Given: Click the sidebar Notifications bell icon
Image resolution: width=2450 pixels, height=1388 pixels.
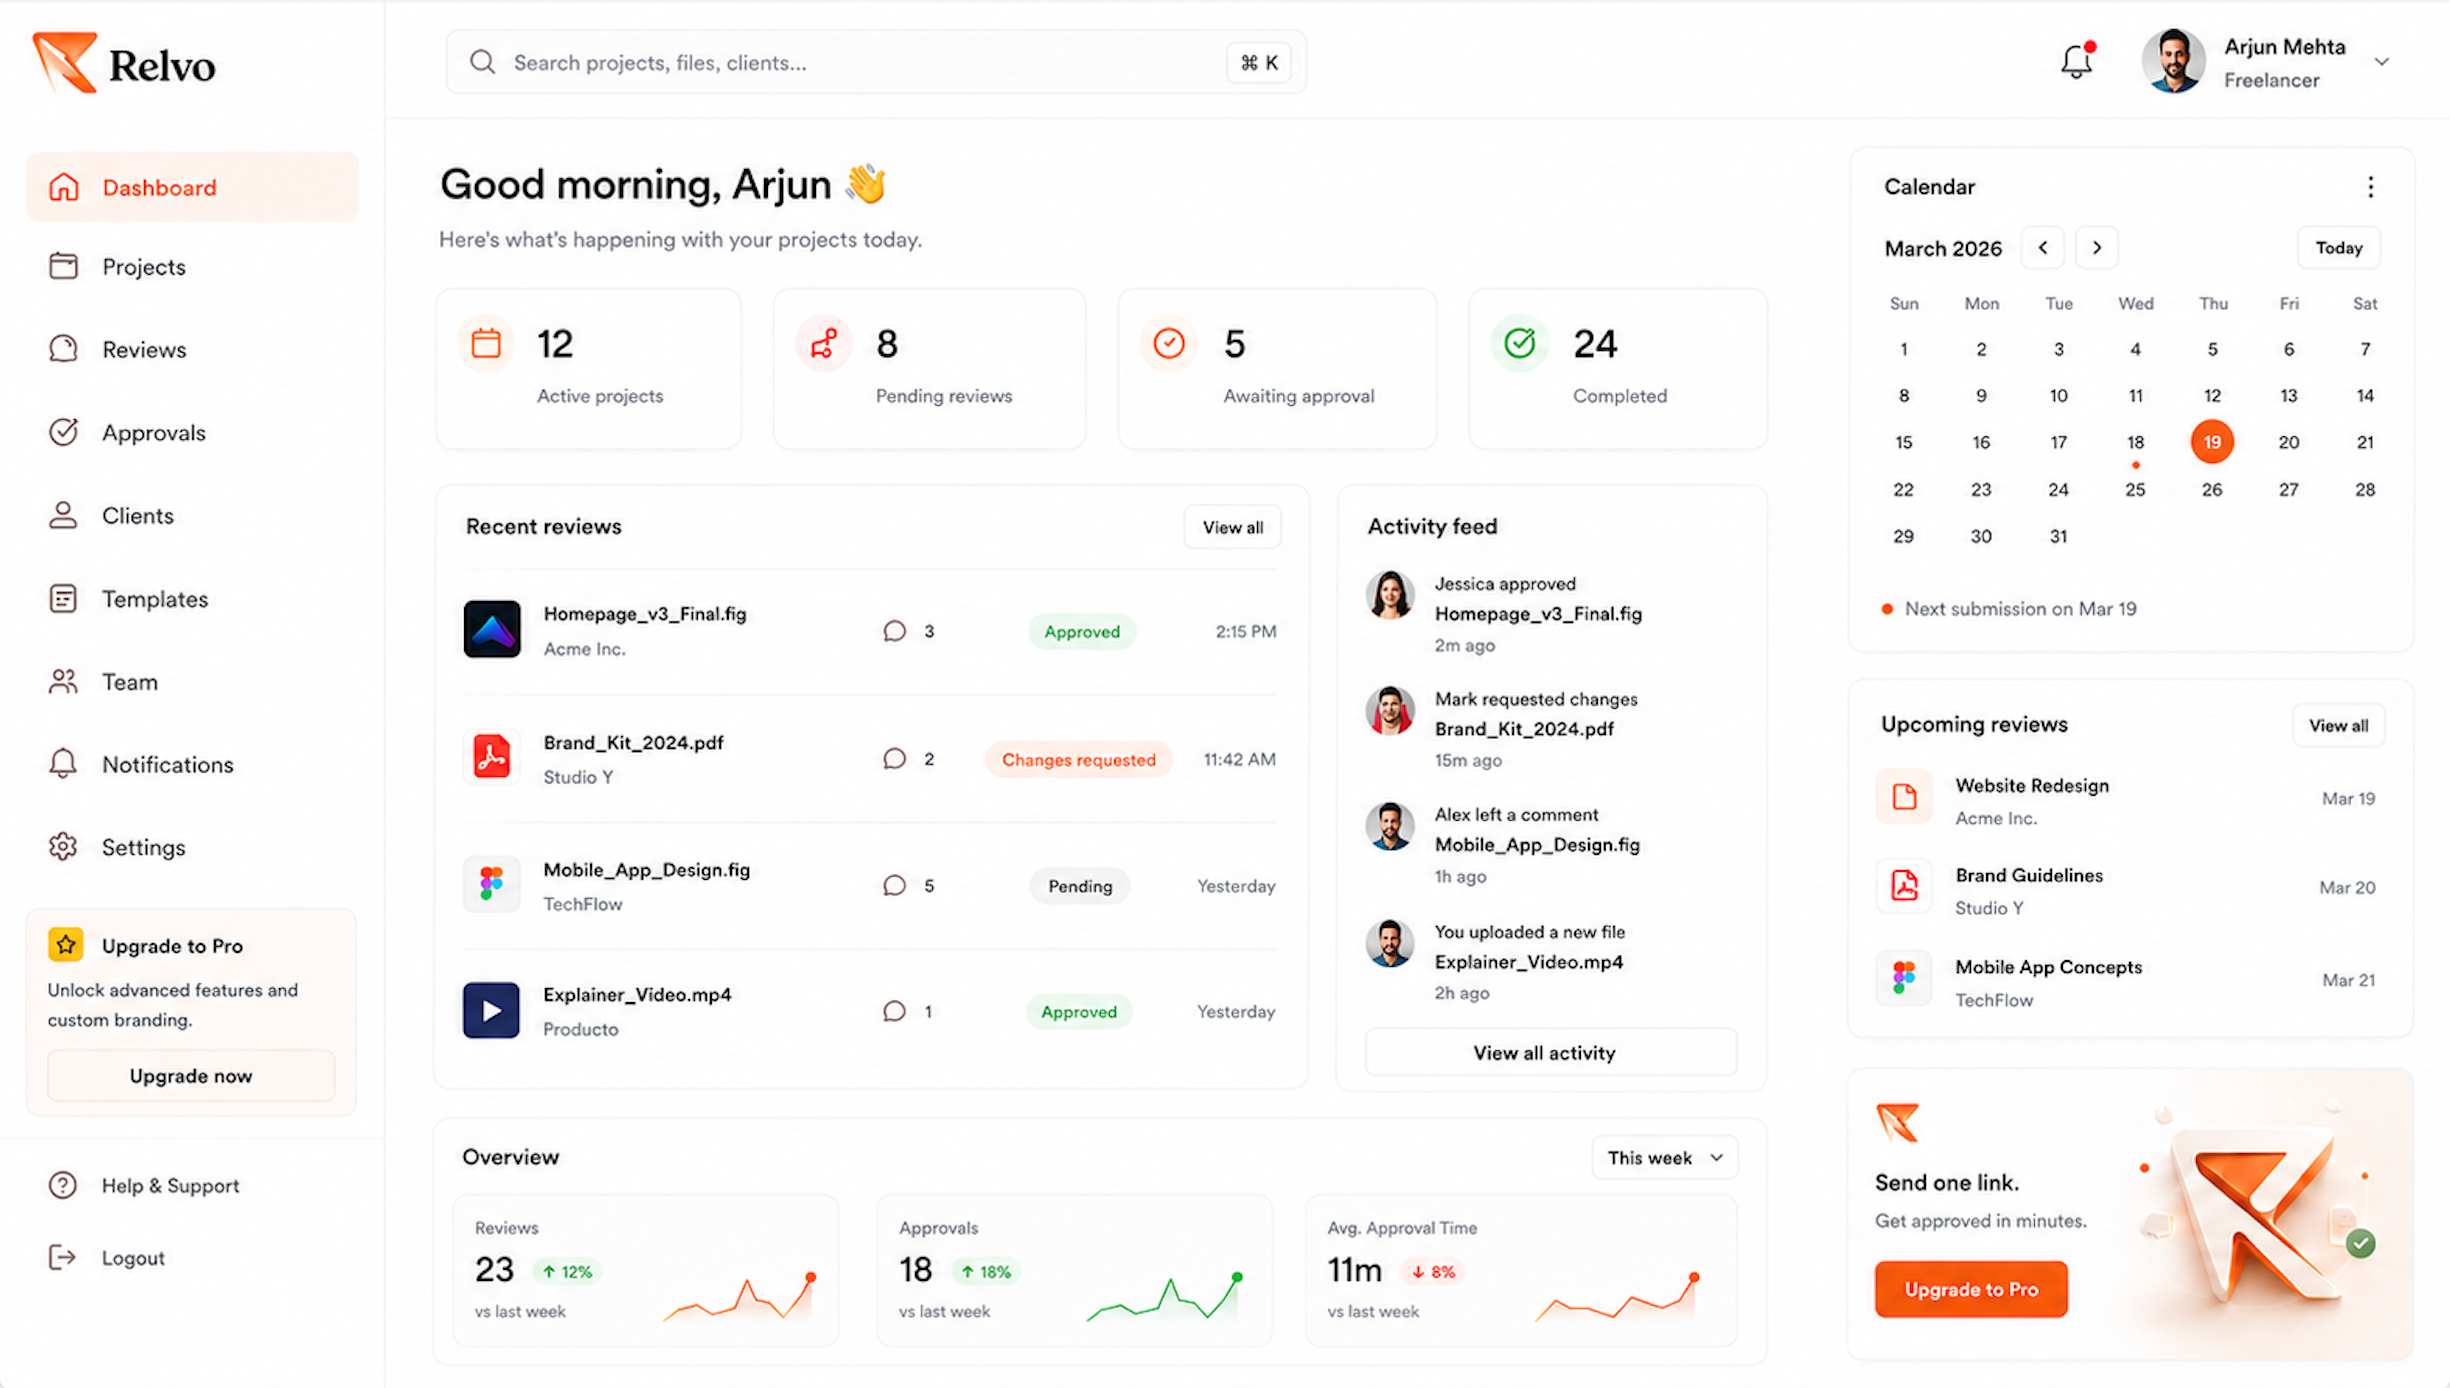Looking at the screenshot, I should [63, 764].
